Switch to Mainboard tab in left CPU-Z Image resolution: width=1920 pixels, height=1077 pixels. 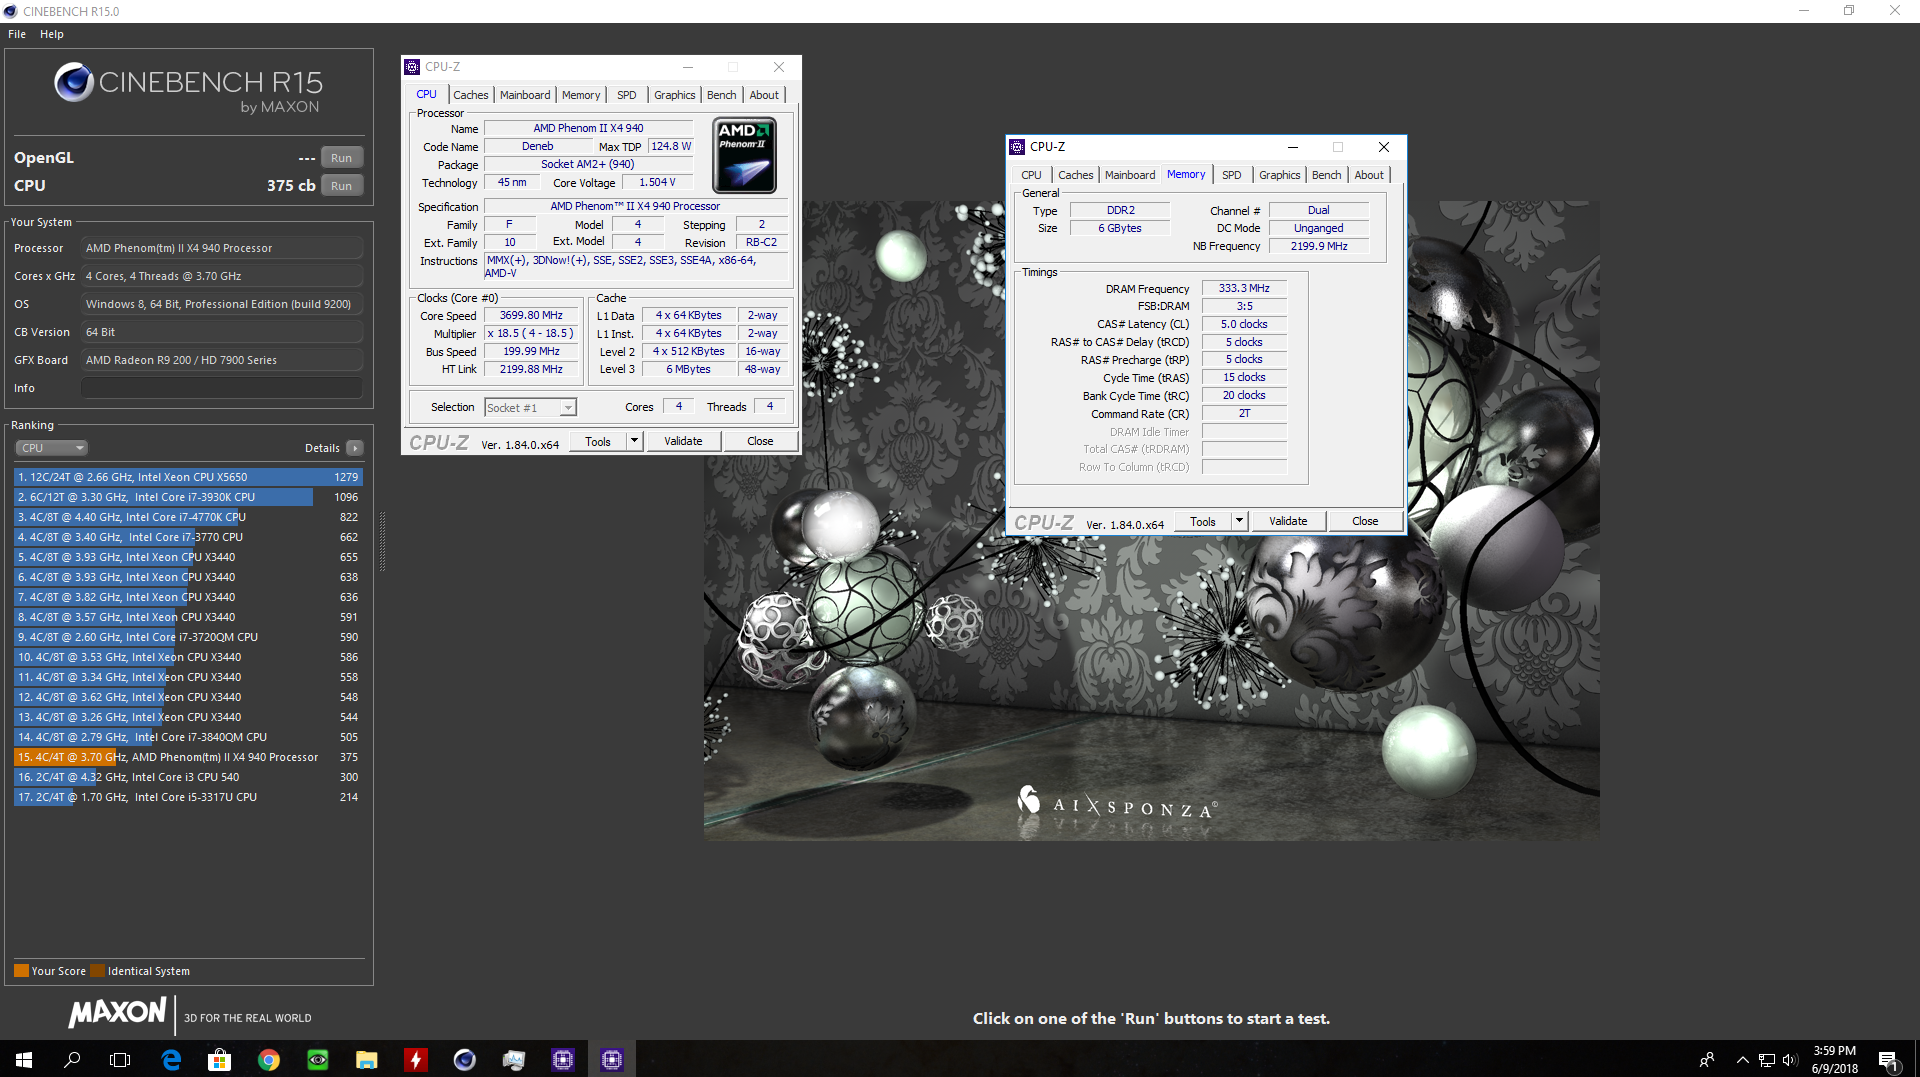525,95
